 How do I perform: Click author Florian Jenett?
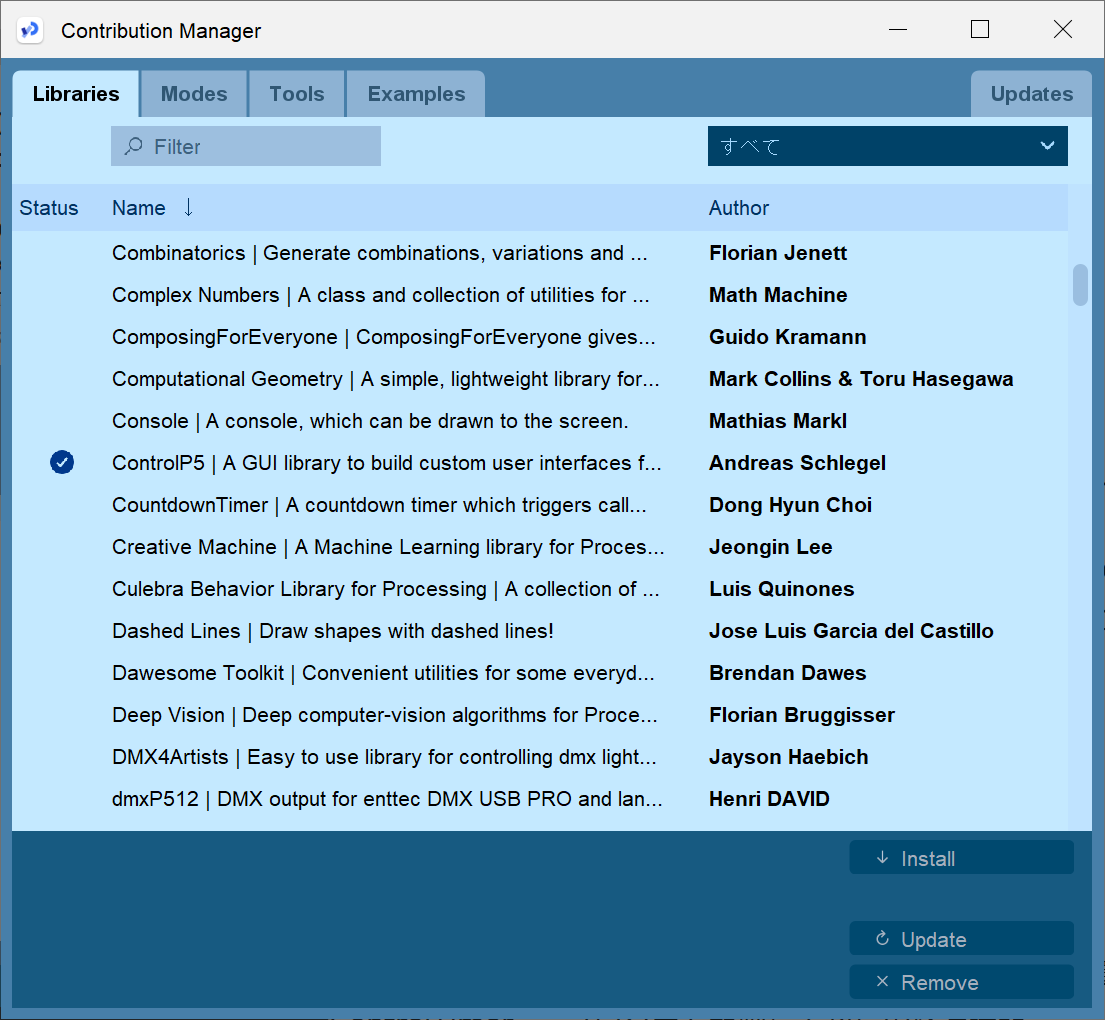pyautogui.click(x=778, y=253)
